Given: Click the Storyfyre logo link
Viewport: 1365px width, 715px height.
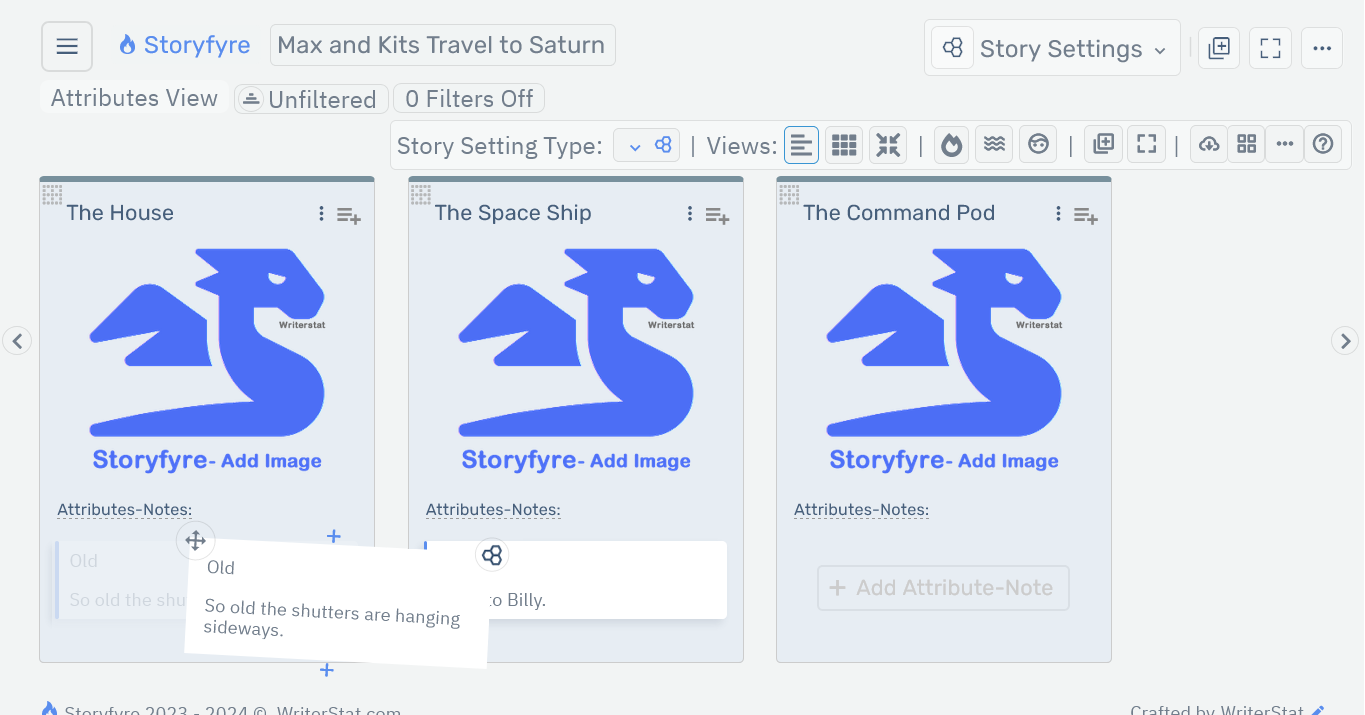Looking at the screenshot, I should [184, 44].
